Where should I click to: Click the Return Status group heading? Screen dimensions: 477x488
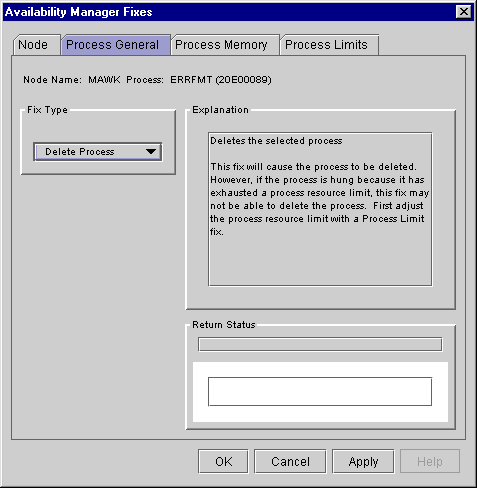224,325
